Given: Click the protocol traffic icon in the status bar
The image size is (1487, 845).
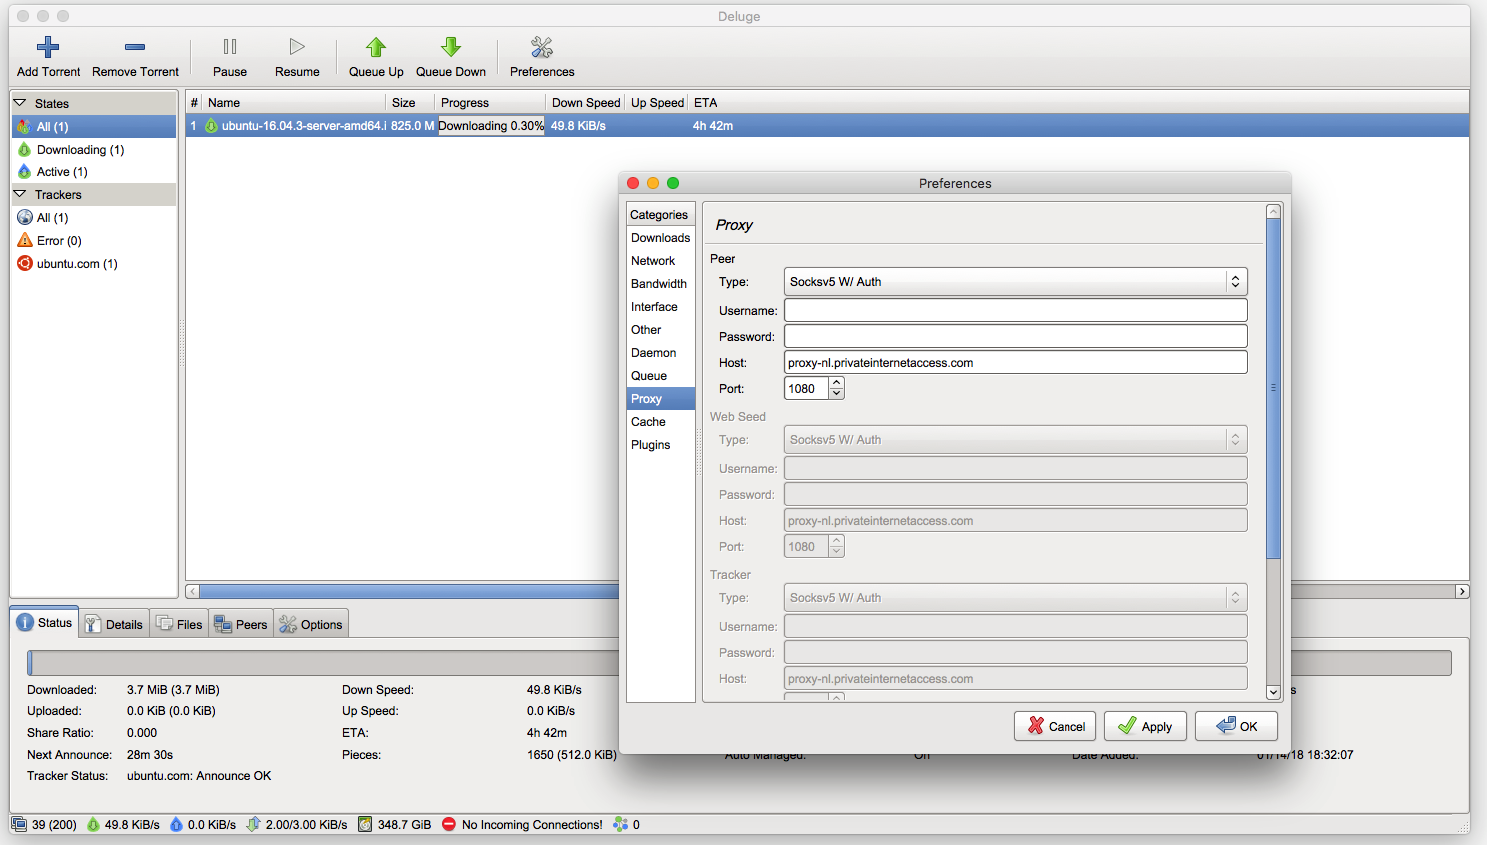Looking at the screenshot, I should click(254, 825).
